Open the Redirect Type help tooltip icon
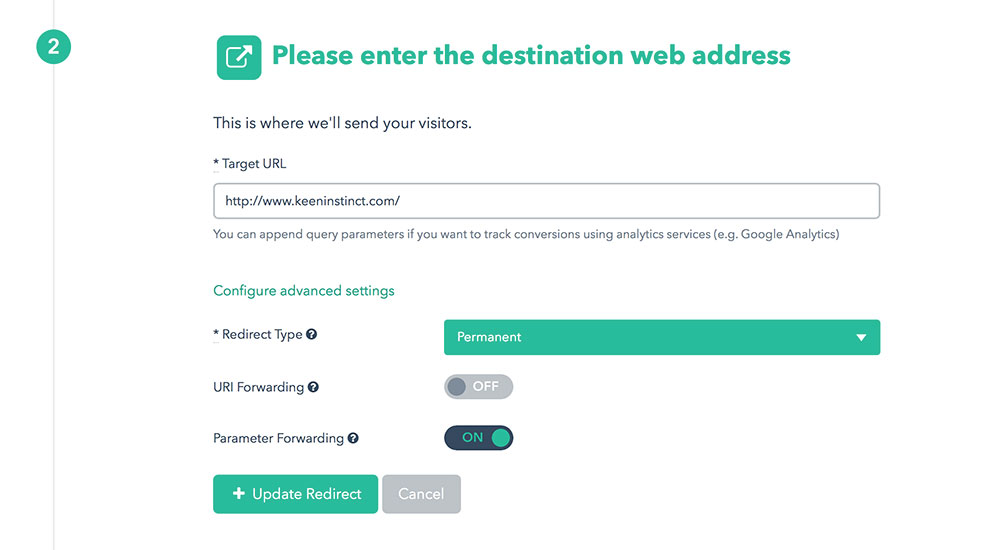 point(312,335)
